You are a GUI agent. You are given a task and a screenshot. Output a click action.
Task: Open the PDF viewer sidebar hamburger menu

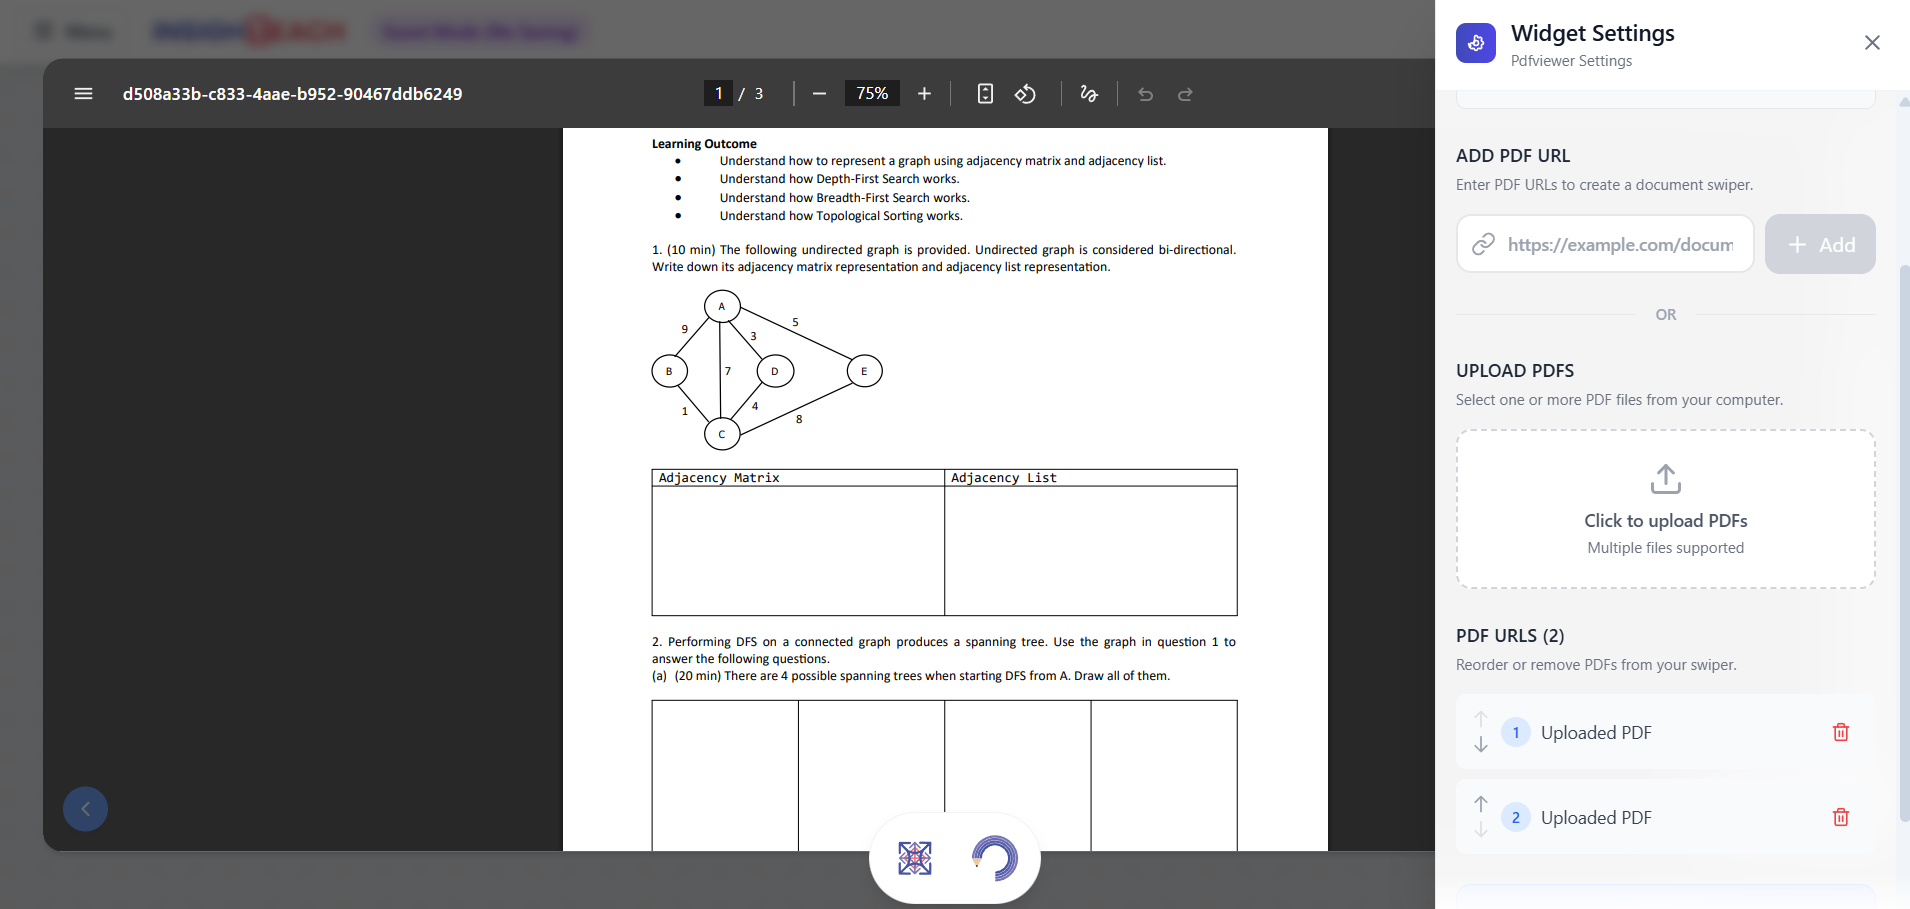click(83, 94)
